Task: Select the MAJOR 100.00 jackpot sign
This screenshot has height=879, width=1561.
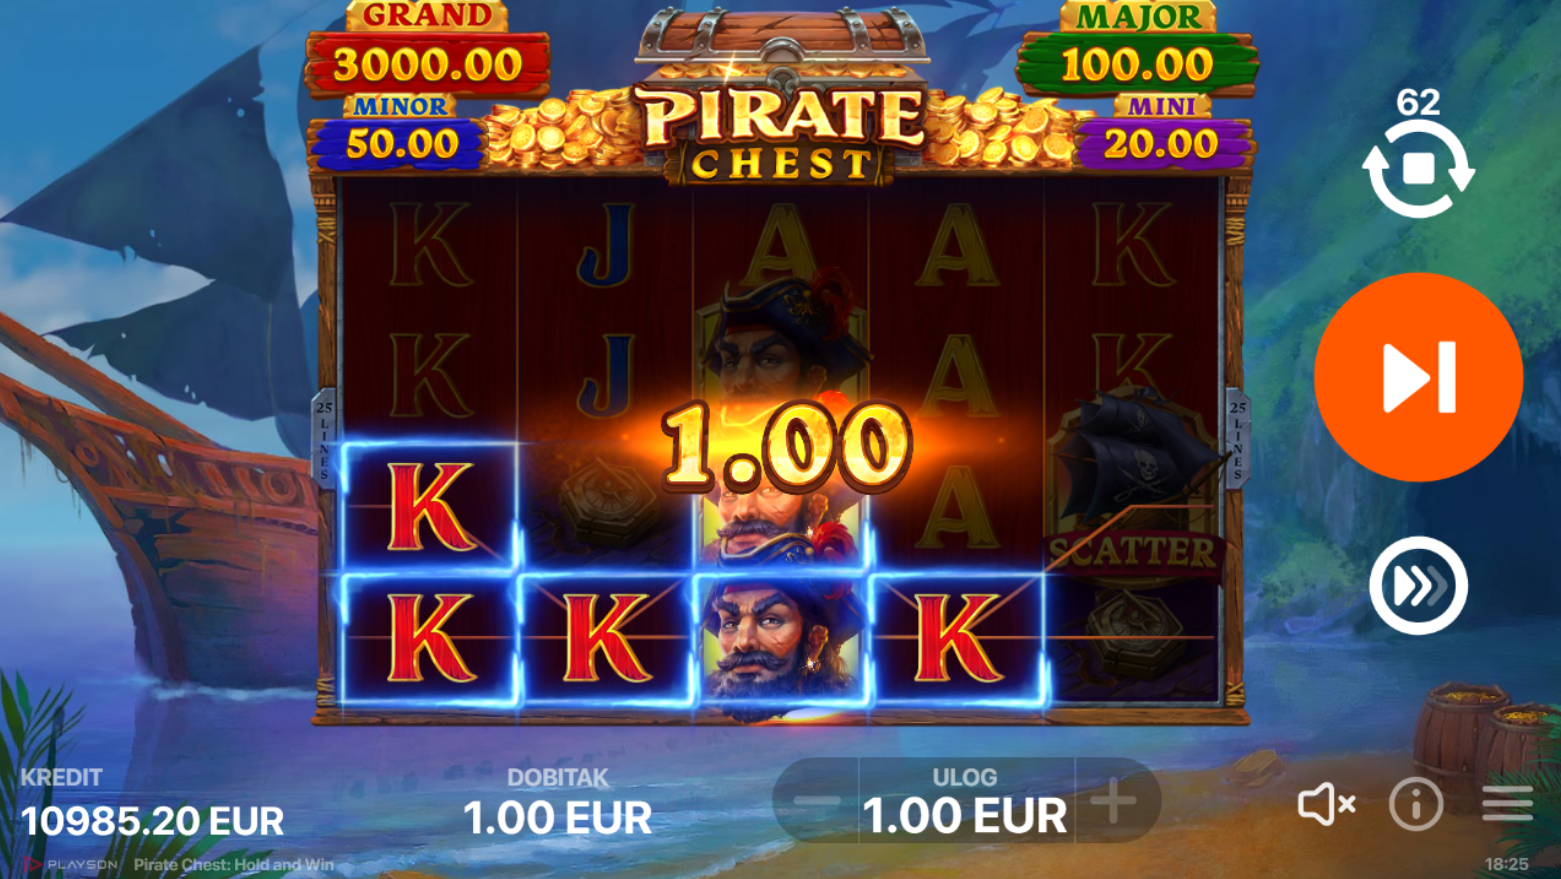Action: tap(1137, 52)
